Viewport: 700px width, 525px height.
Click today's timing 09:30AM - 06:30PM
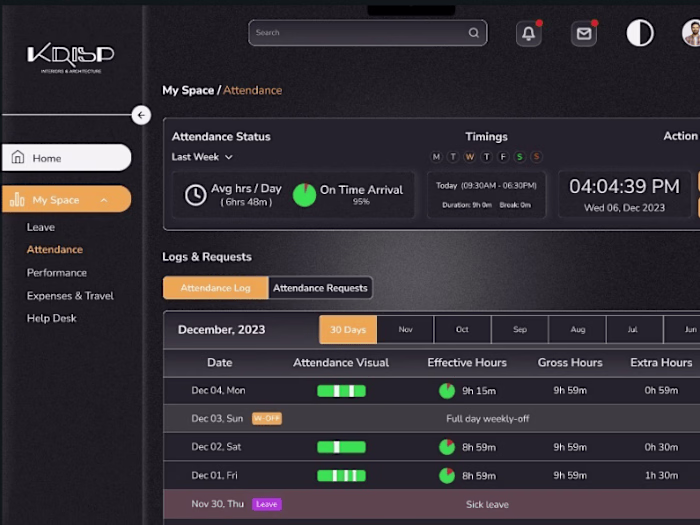[x=499, y=186]
